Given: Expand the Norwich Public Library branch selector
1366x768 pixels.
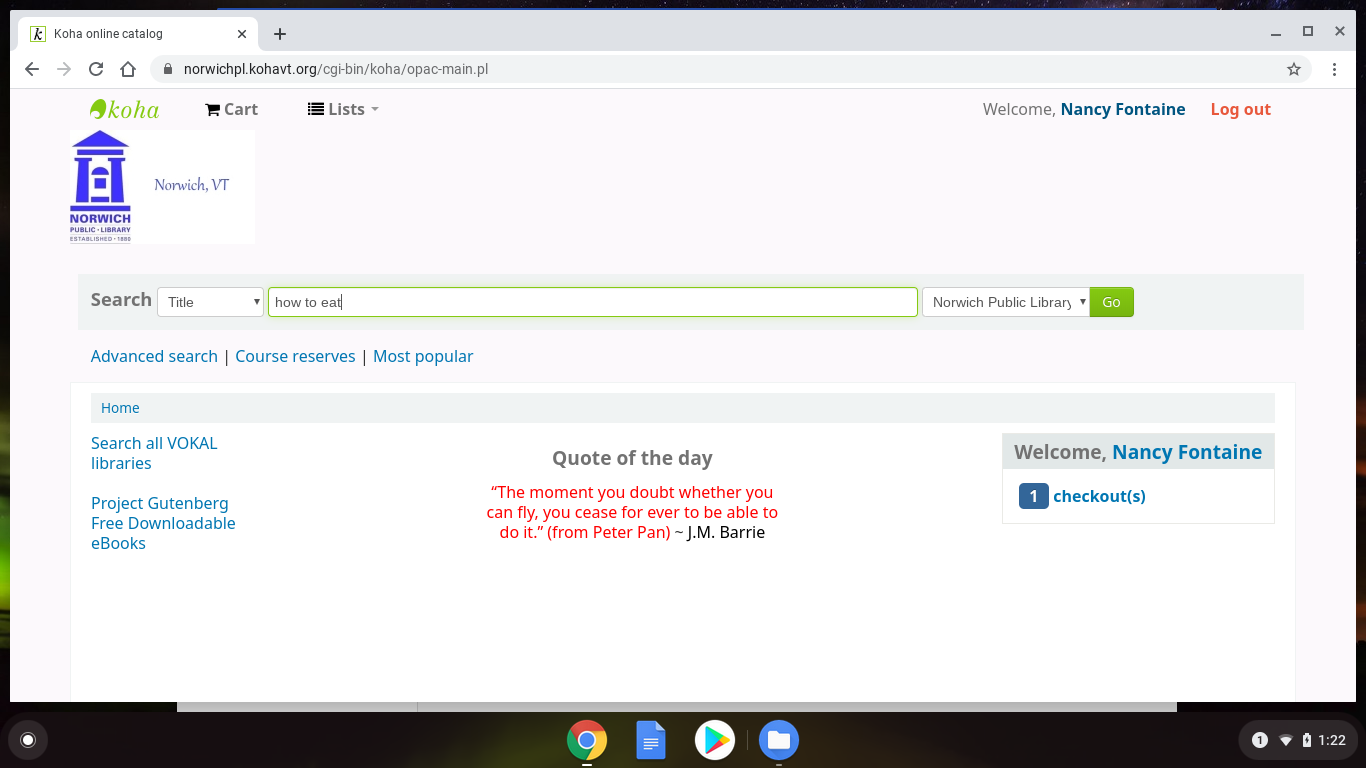Looking at the screenshot, I should [1005, 302].
